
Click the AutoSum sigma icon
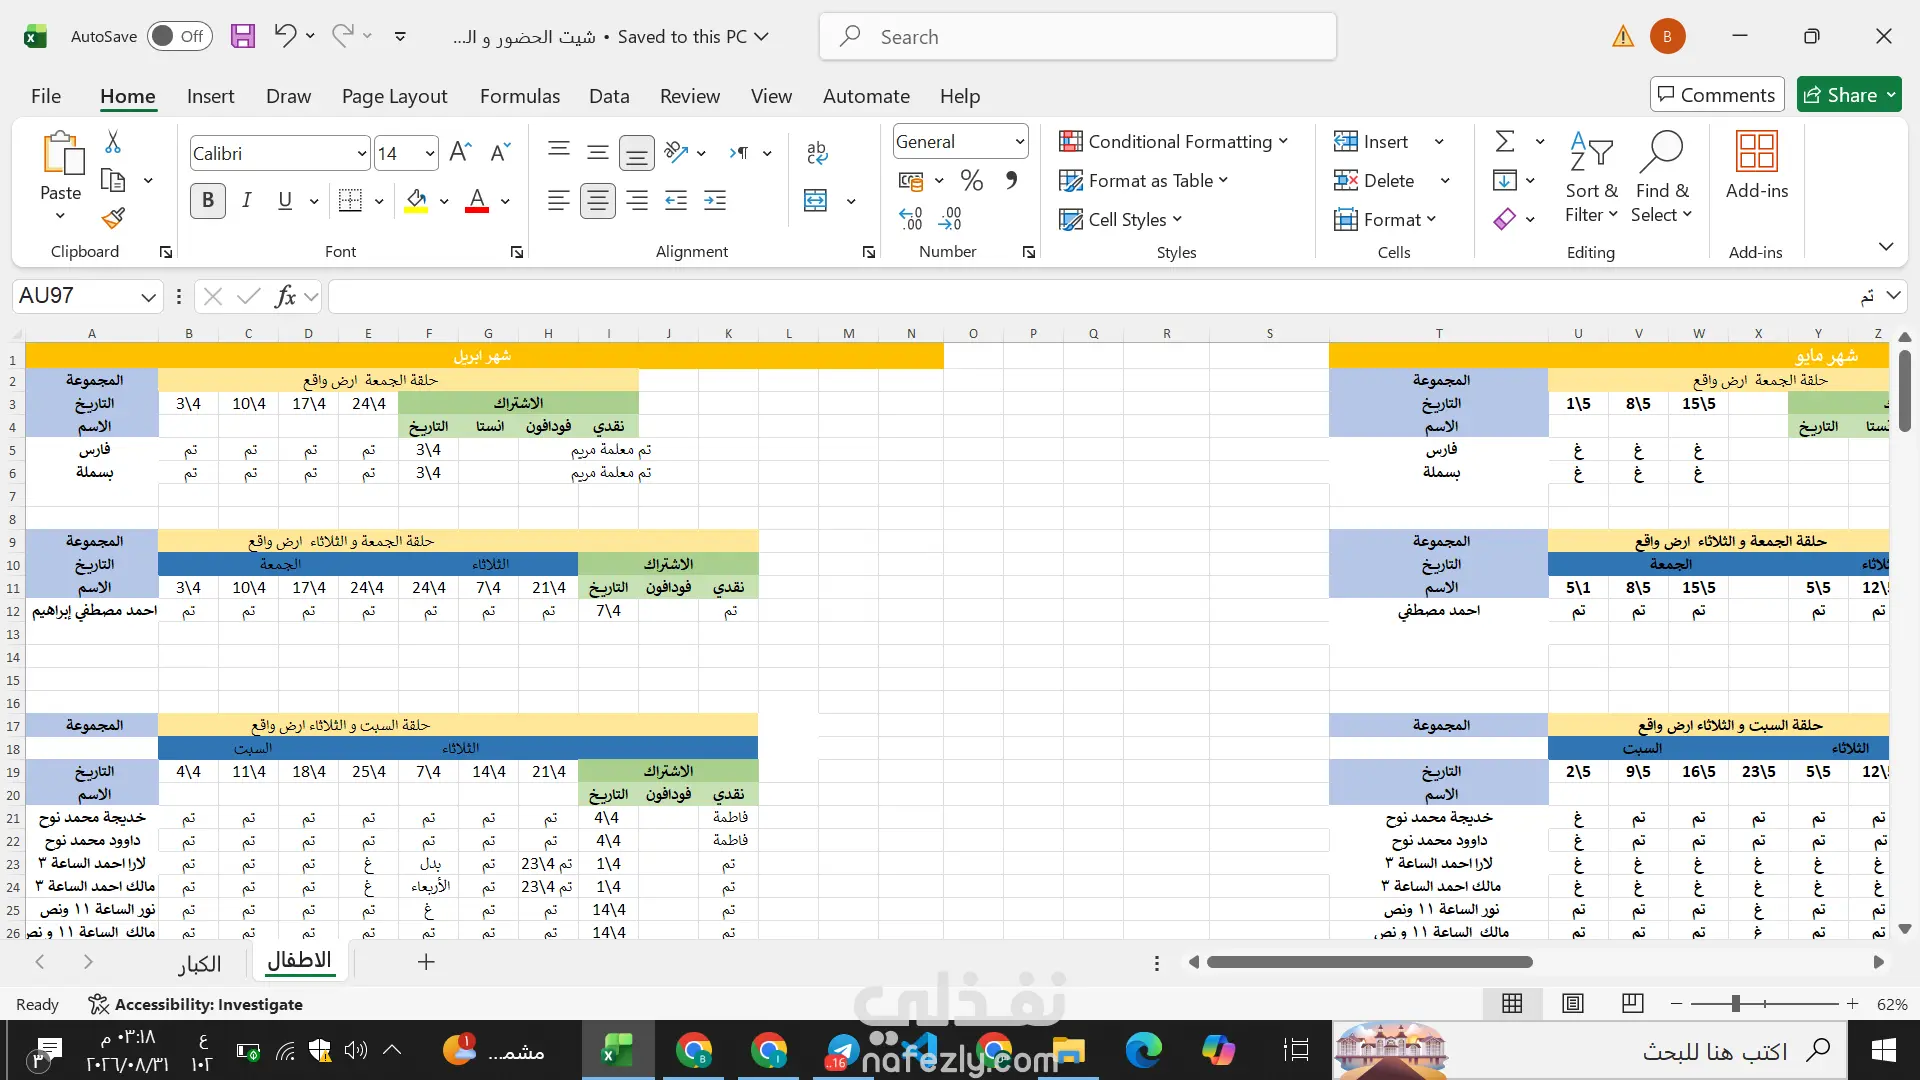tap(1505, 141)
